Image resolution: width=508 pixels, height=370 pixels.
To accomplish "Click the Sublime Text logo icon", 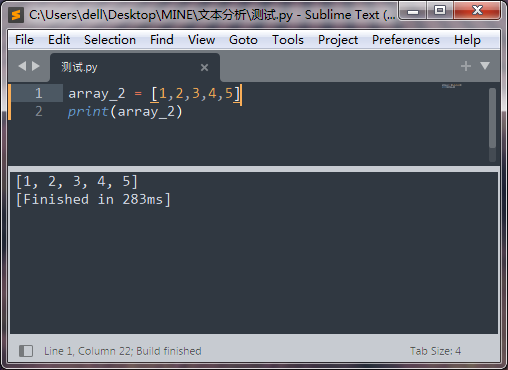I will click(x=16, y=15).
